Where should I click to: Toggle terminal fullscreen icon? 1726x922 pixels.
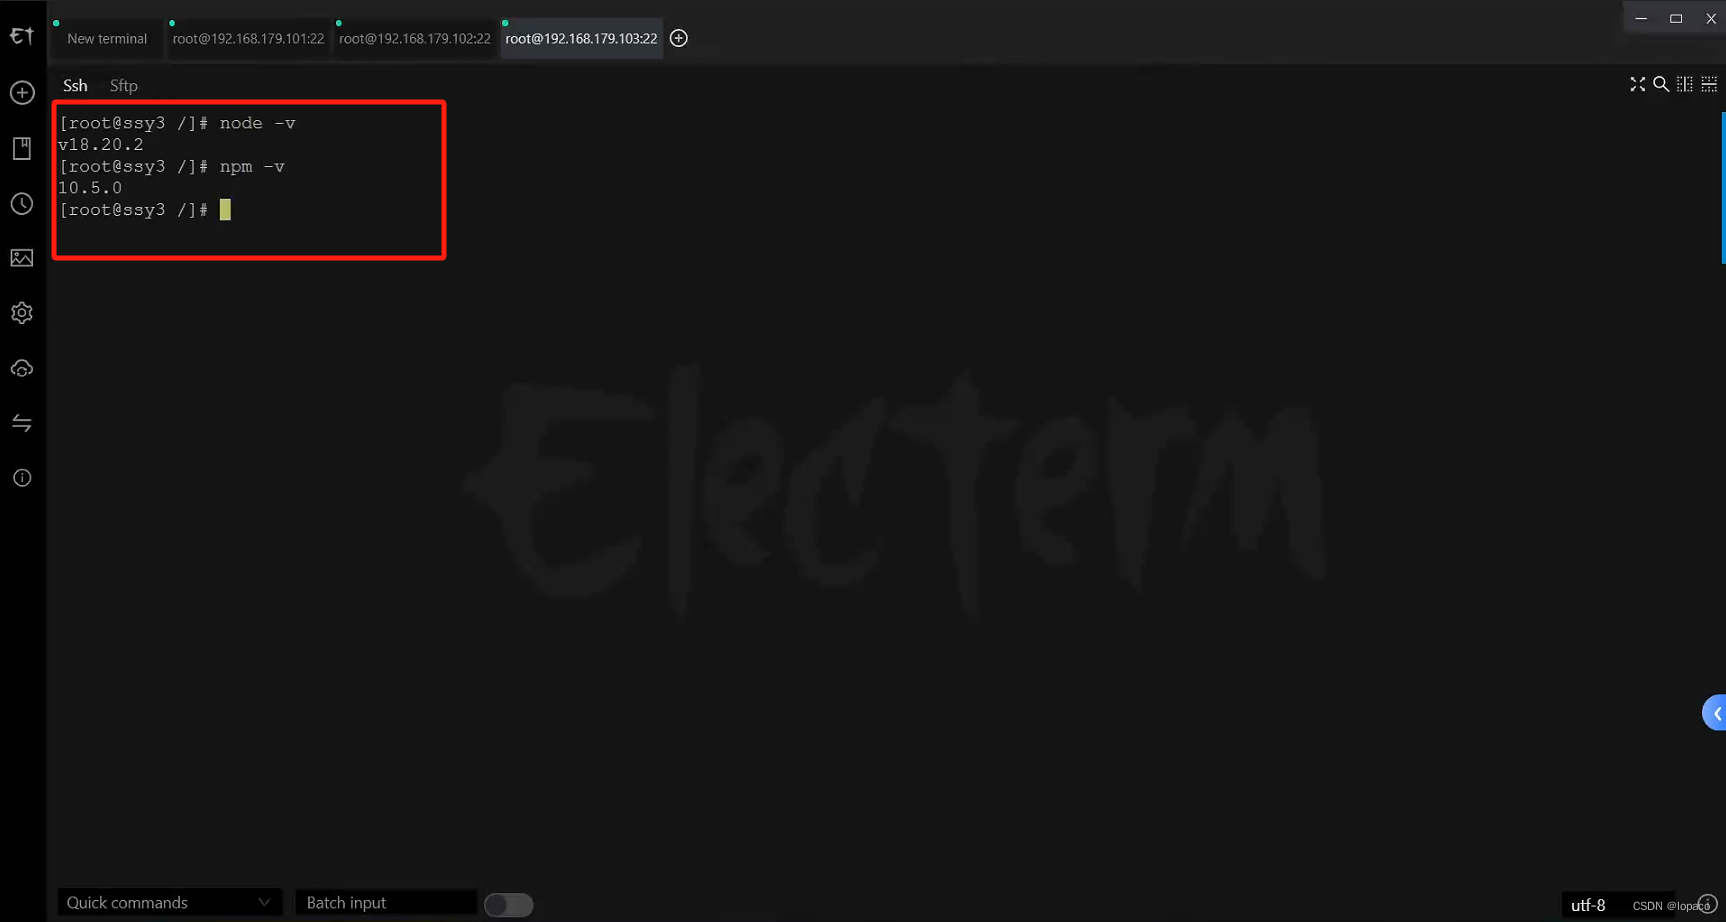coord(1637,84)
